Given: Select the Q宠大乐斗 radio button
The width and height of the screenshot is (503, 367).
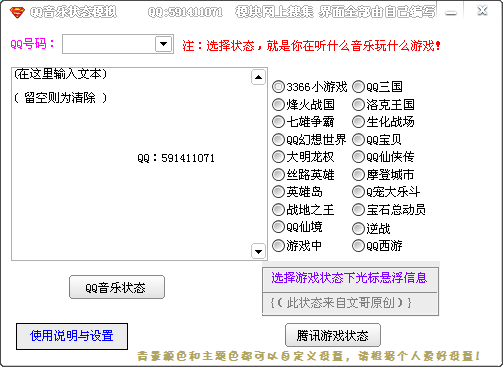Looking at the screenshot, I should (x=358, y=192).
